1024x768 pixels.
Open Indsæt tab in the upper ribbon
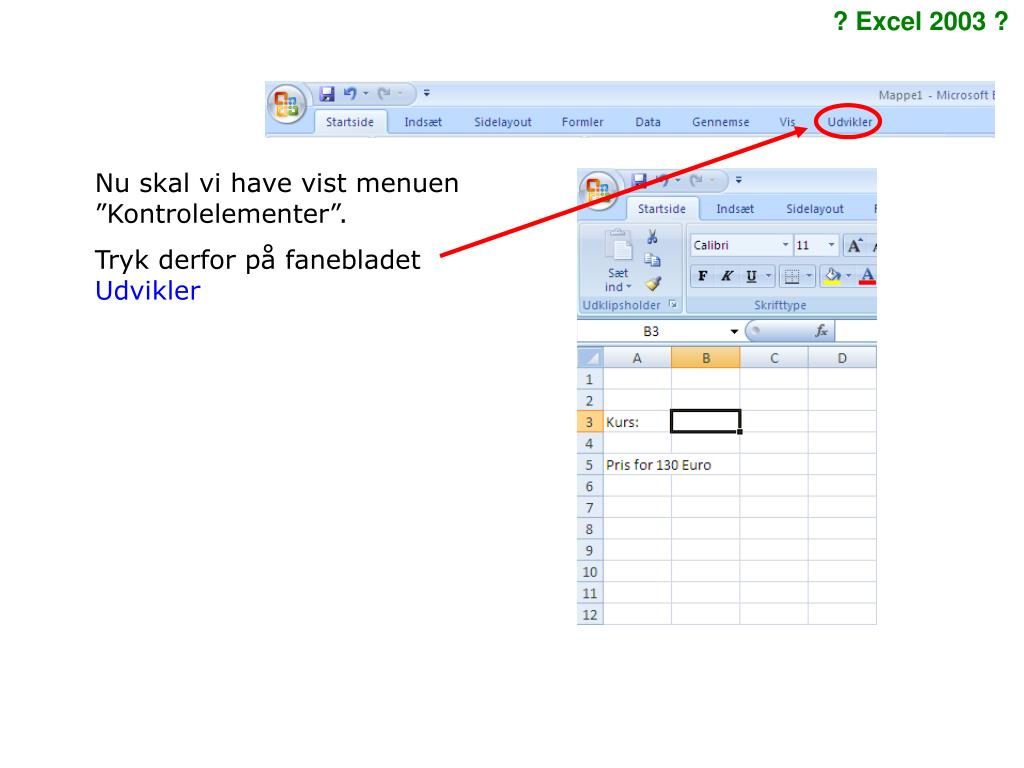[423, 122]
